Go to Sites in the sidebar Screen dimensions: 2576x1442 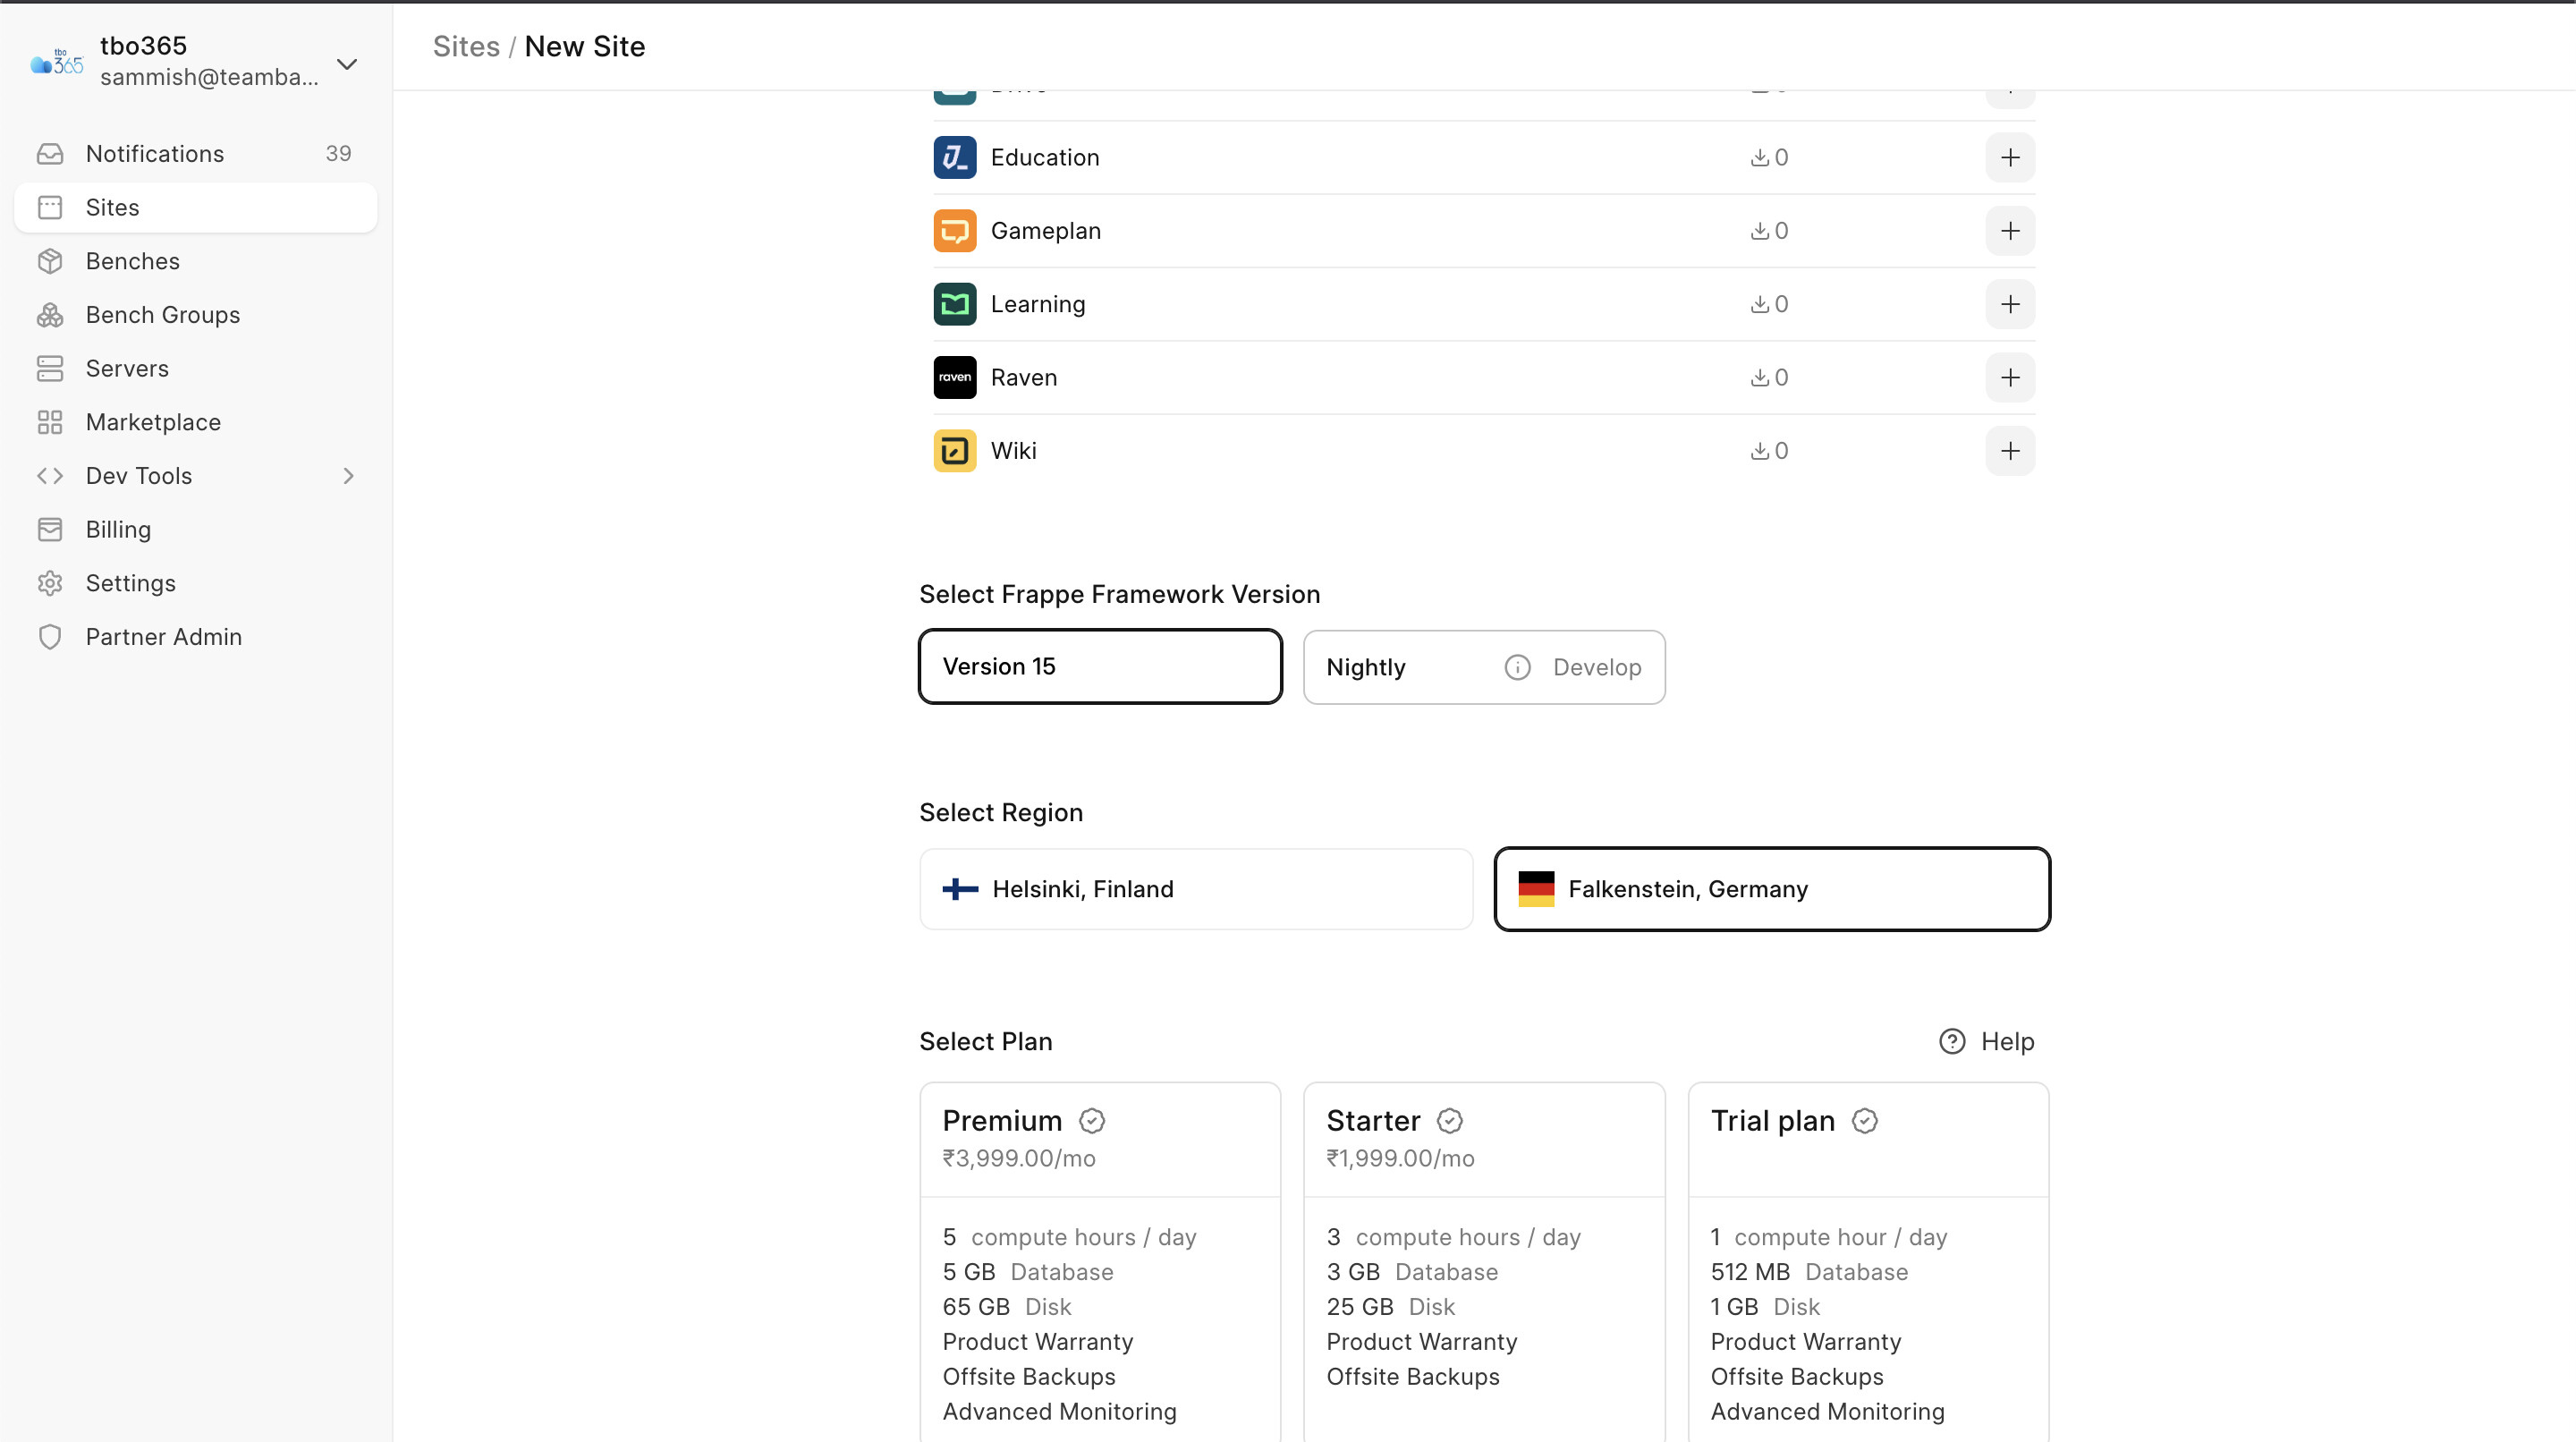click(x=196, y=207)
